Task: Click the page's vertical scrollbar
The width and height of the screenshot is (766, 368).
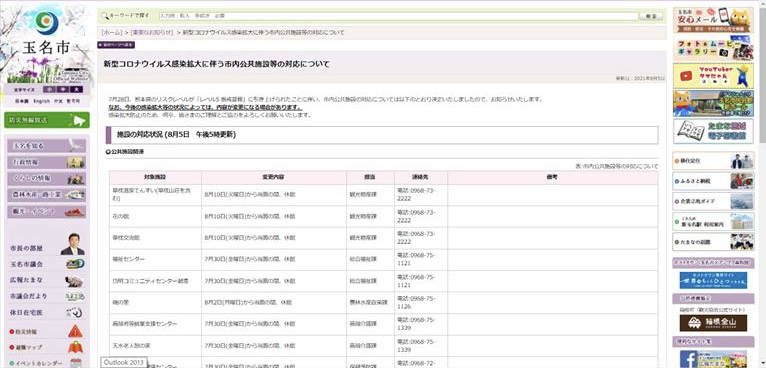Action: [763, 184]
